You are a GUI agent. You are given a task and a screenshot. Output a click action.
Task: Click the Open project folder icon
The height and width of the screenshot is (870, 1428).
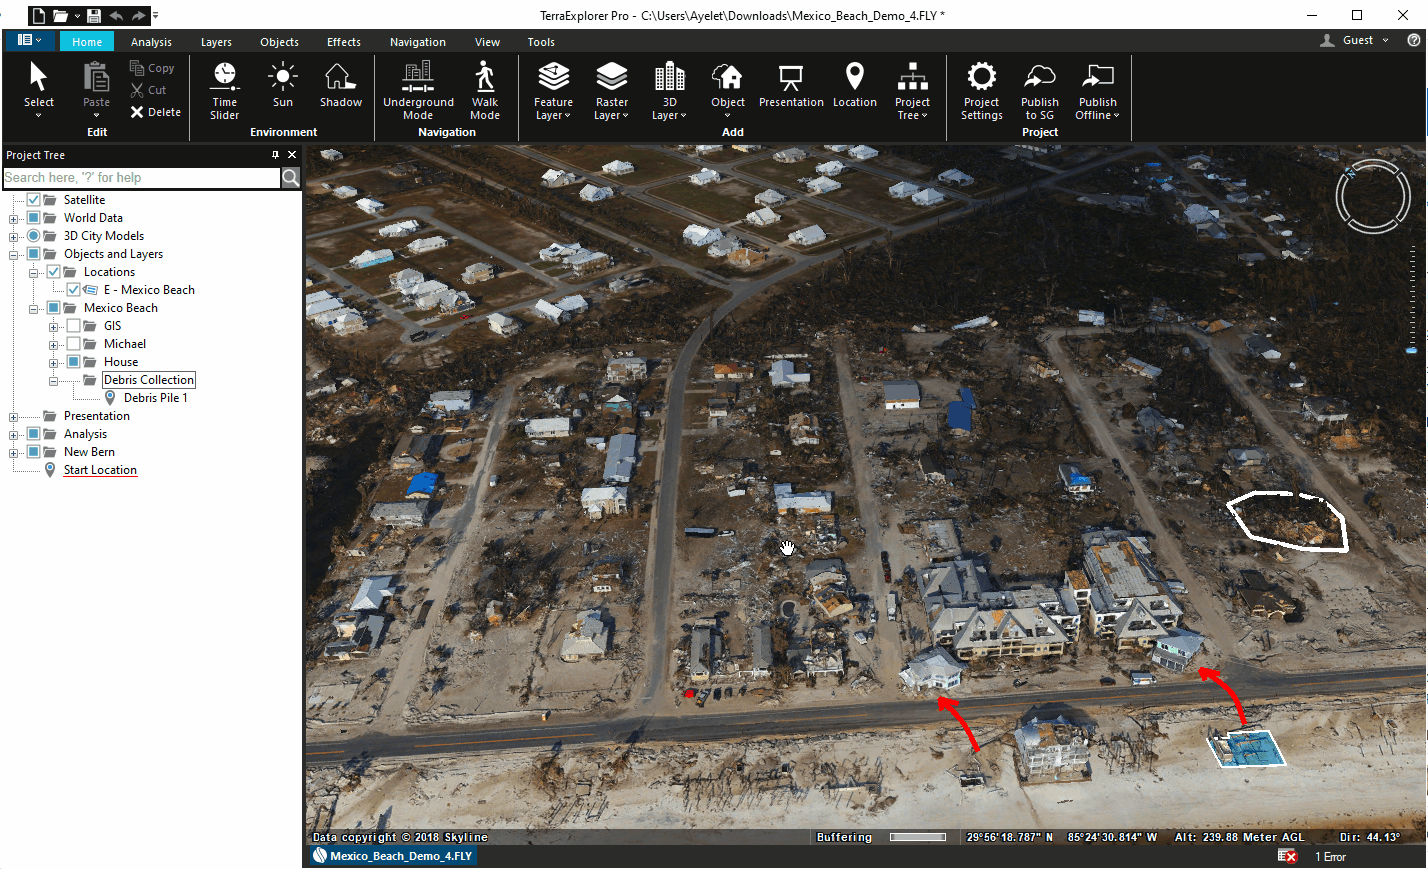60,15
